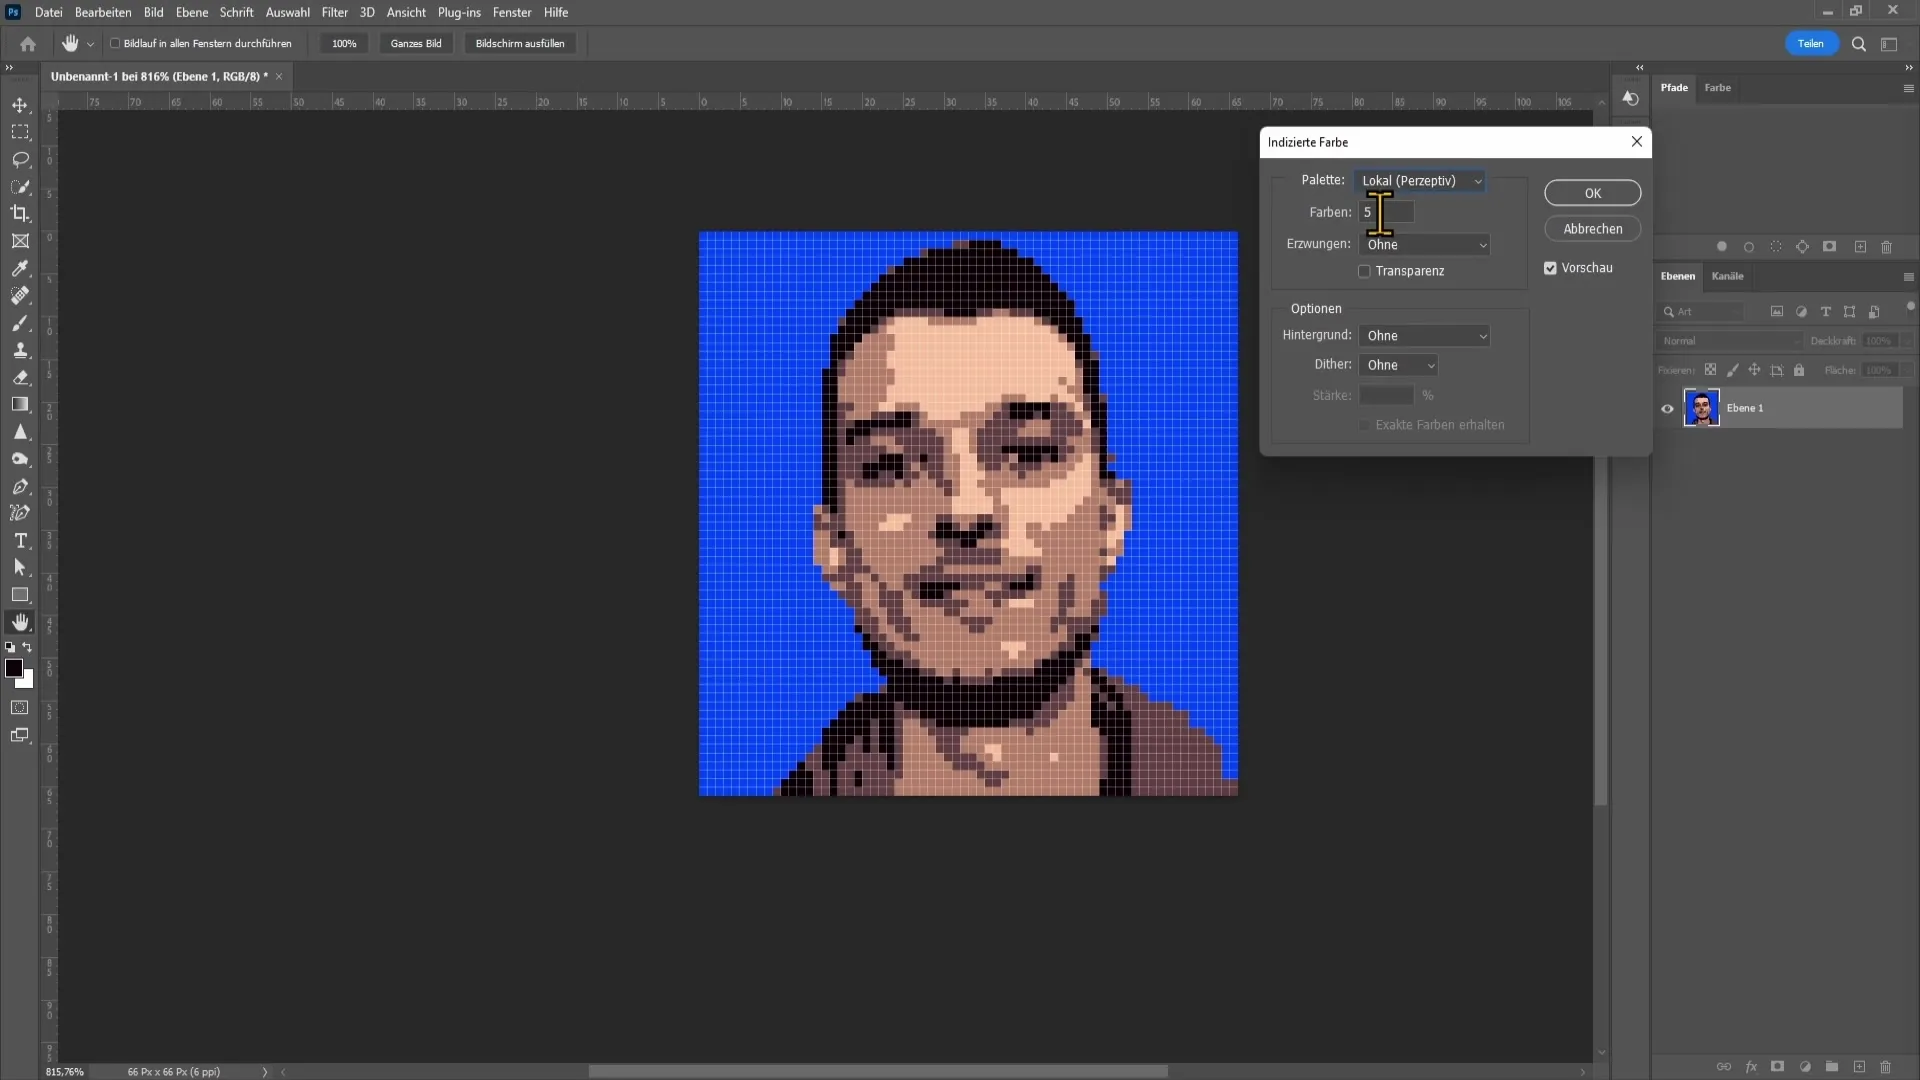Open the Filter menu
This screenshot has height=1080, width=1920.
tap(334, 13)
